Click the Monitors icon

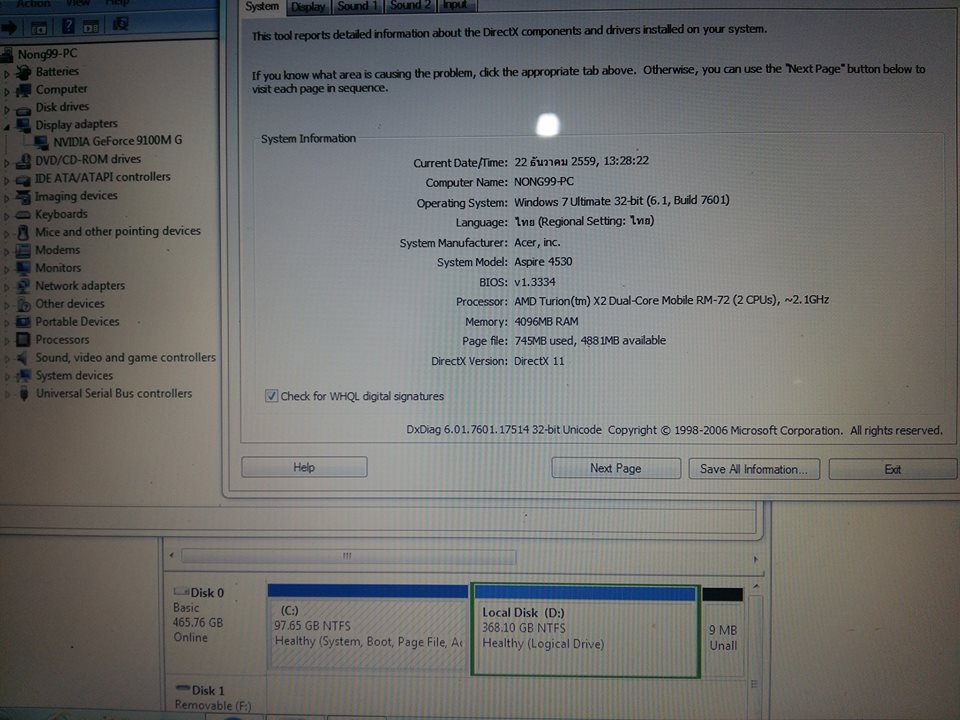tap(23, 268)
